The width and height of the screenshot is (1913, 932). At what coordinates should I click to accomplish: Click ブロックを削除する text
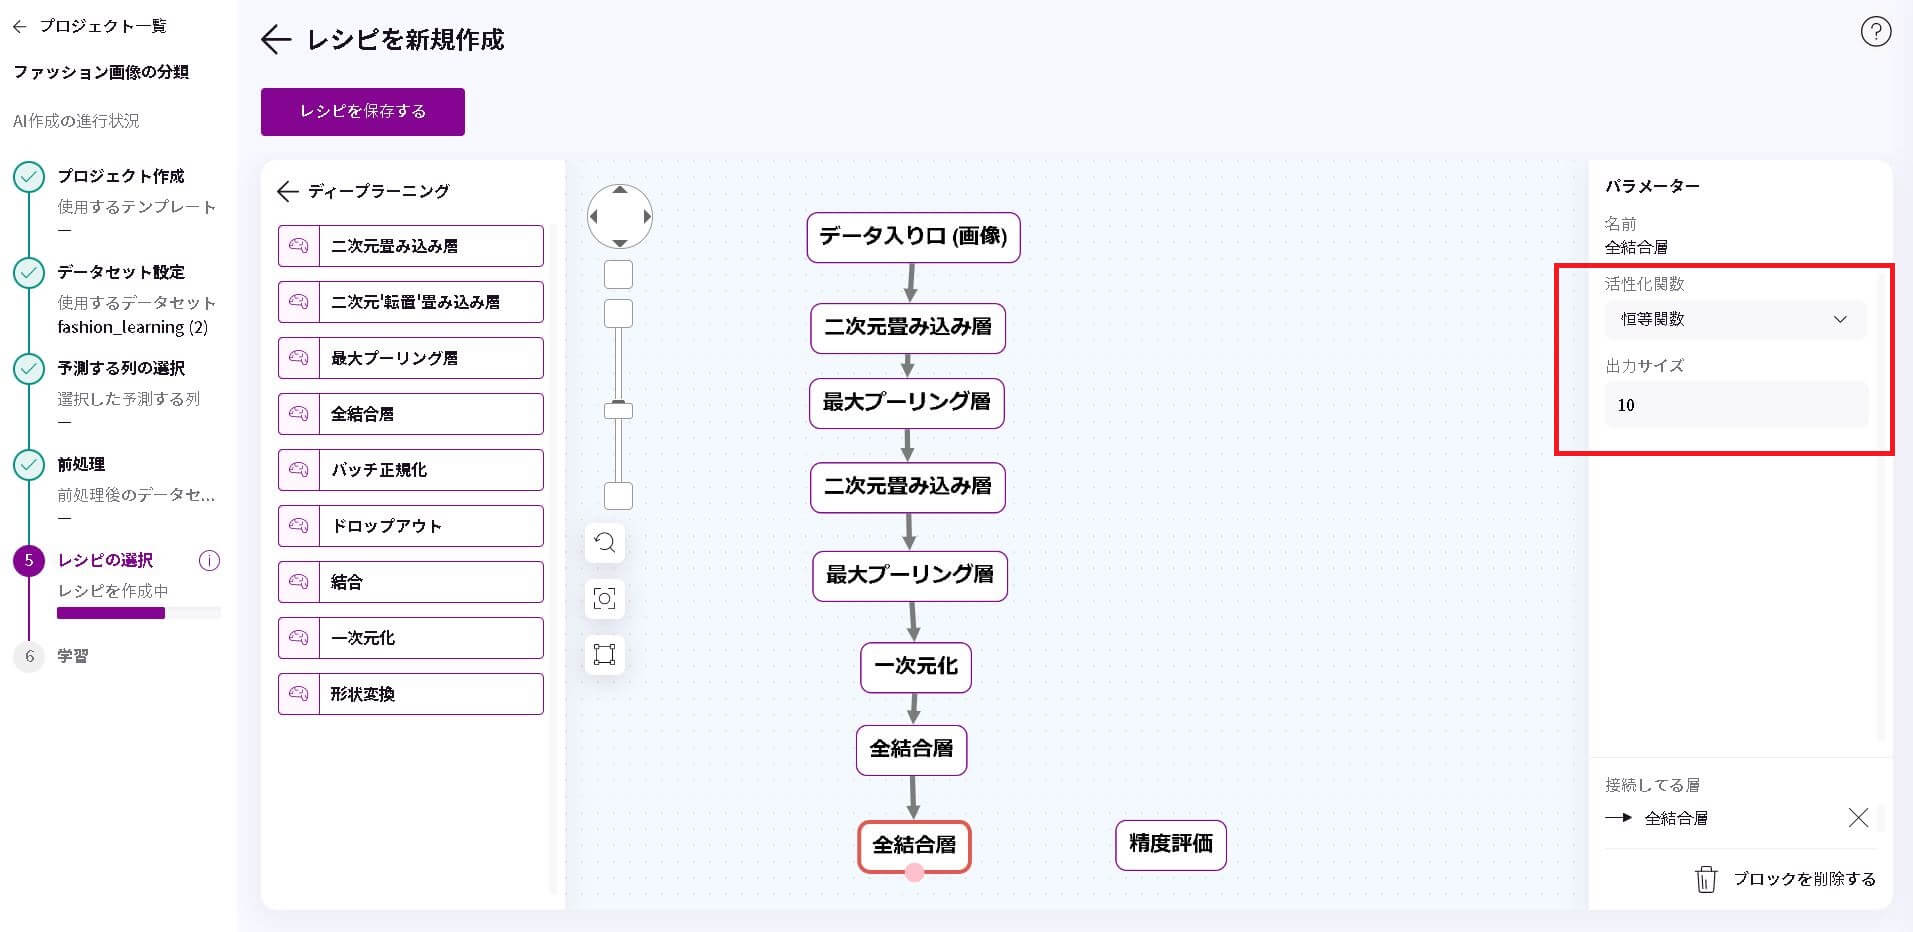[1804, 879]
